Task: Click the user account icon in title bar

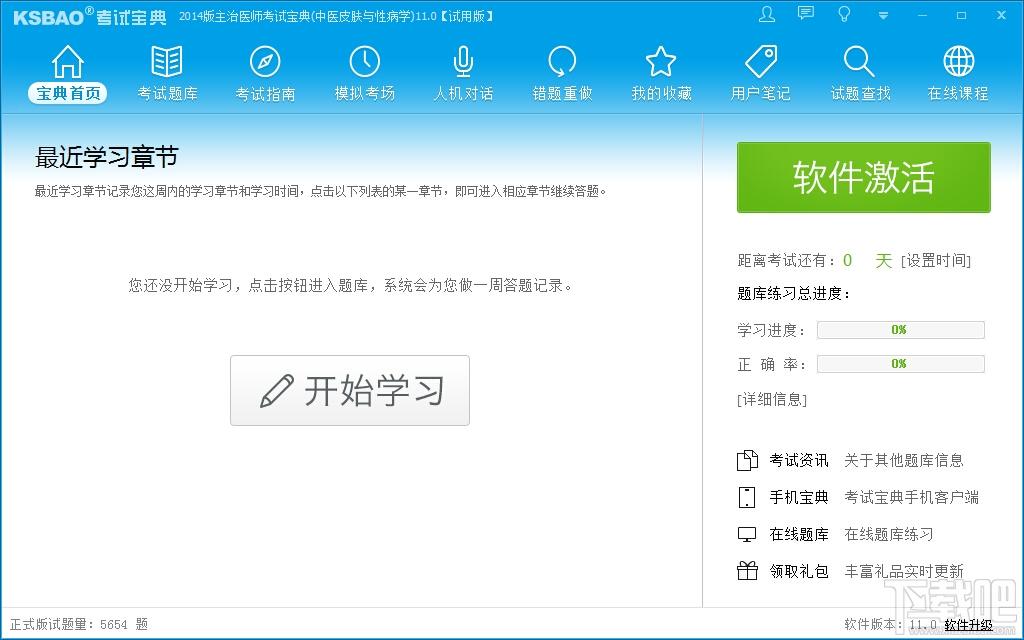Action: tap(767, 15)
